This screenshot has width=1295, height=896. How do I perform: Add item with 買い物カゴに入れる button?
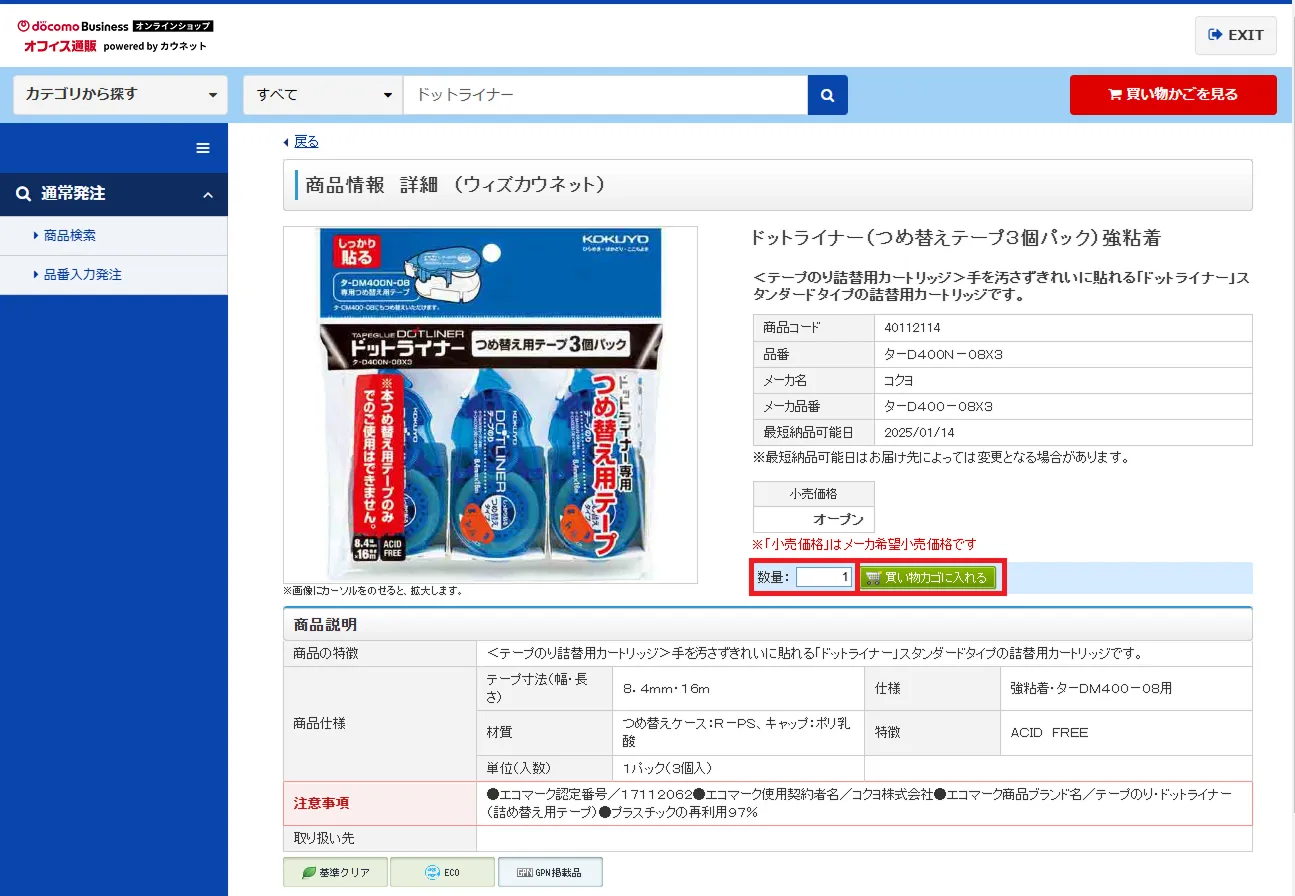tap(928, 578)
